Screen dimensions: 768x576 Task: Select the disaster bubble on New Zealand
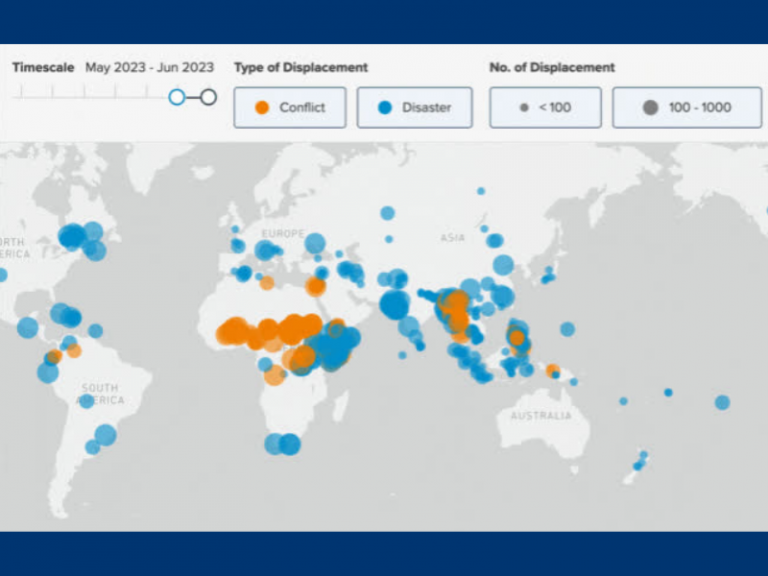(x=639, y=465)
